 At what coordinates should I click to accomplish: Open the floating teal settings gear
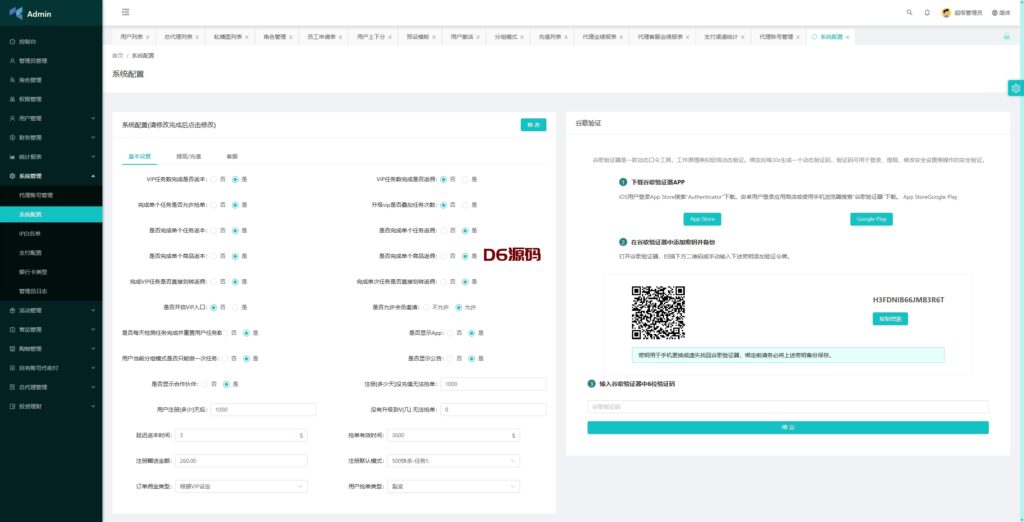click(1016, 88)
